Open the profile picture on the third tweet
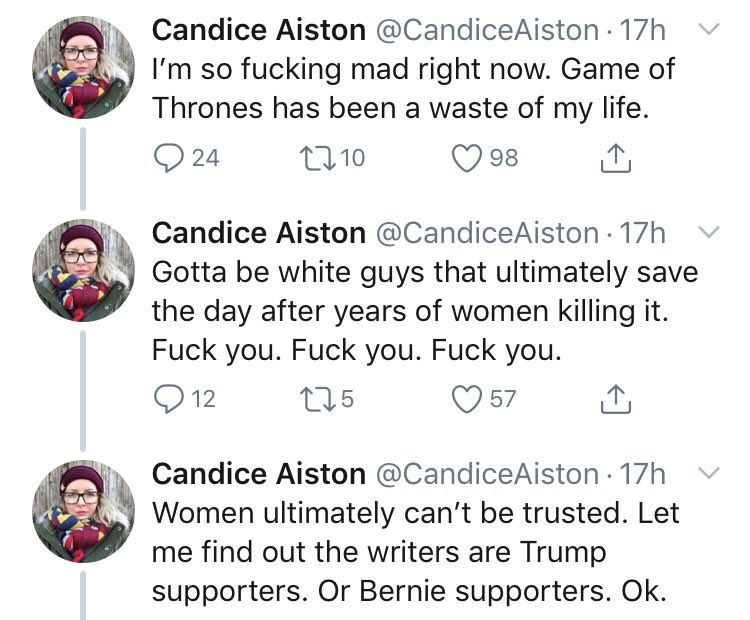 click(x=83, y=511)
